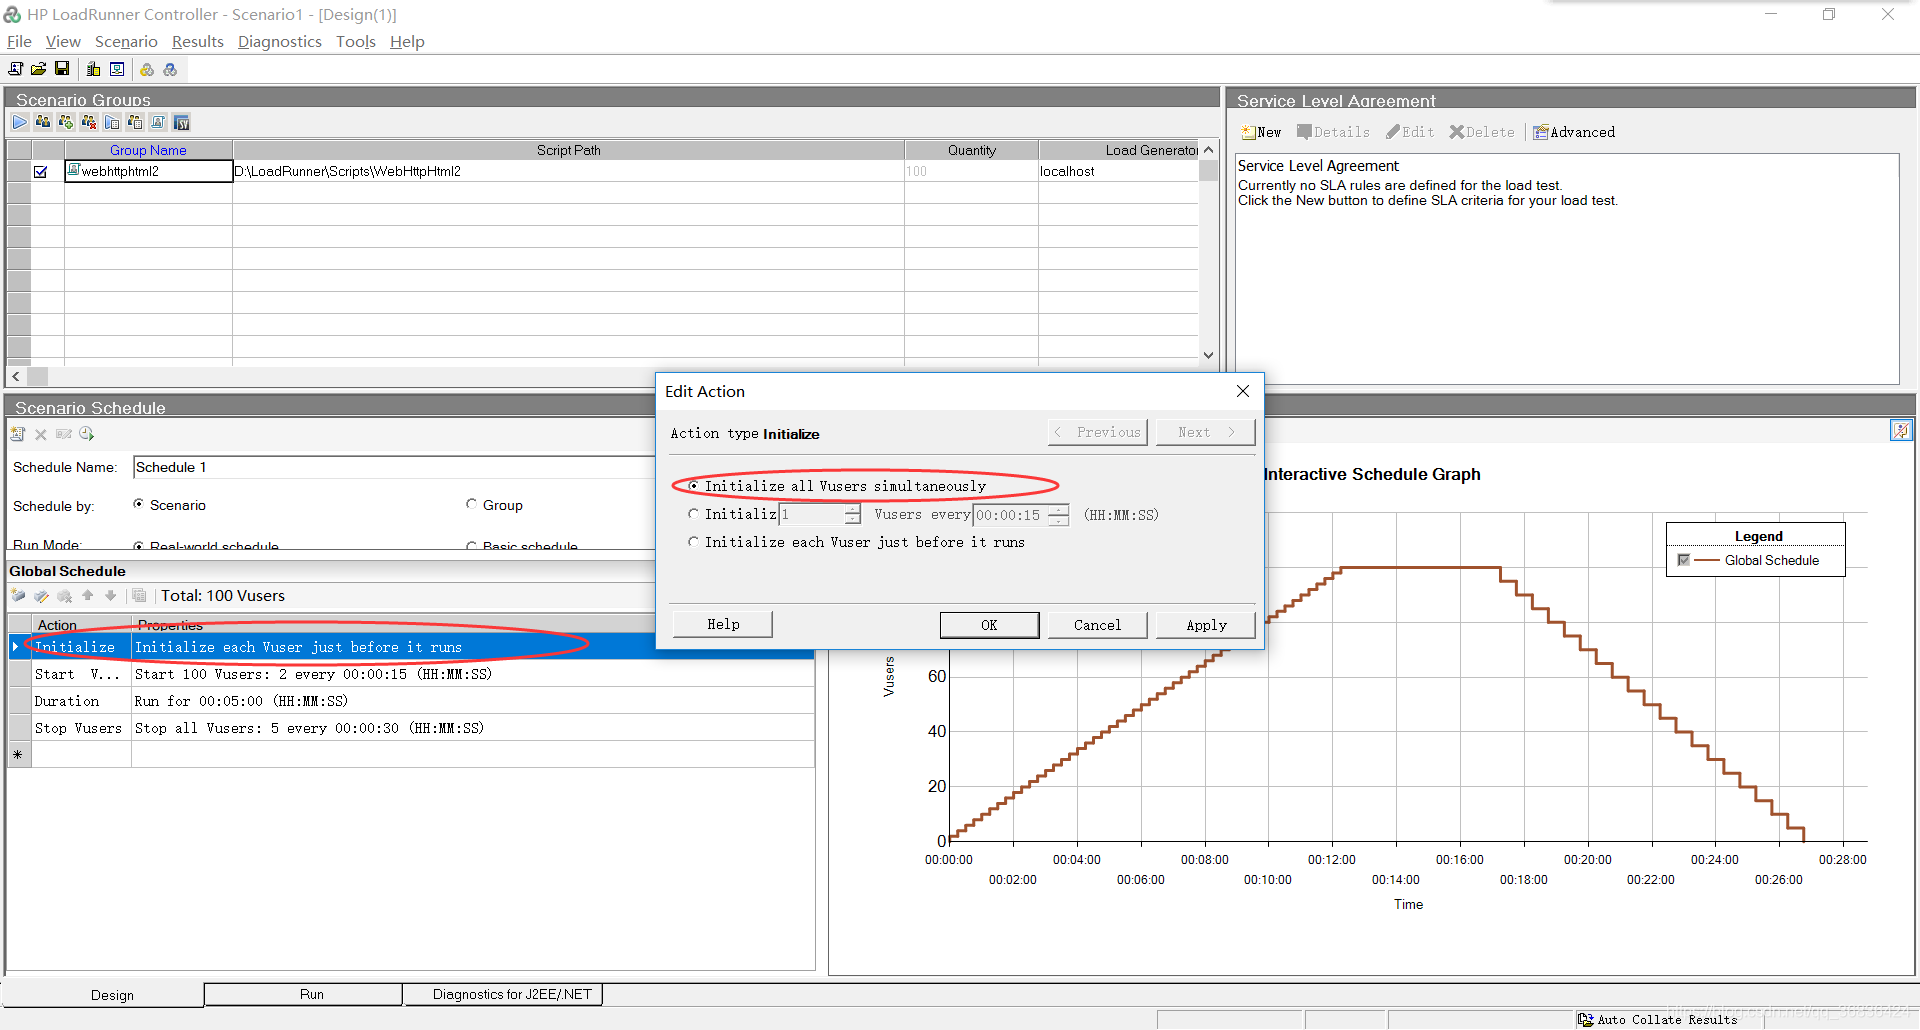Image resolution: width=1920 pixels, height=1030 pixels.
Task: Click the run-time settings icon with play and list
Action: tap(112, 122)
